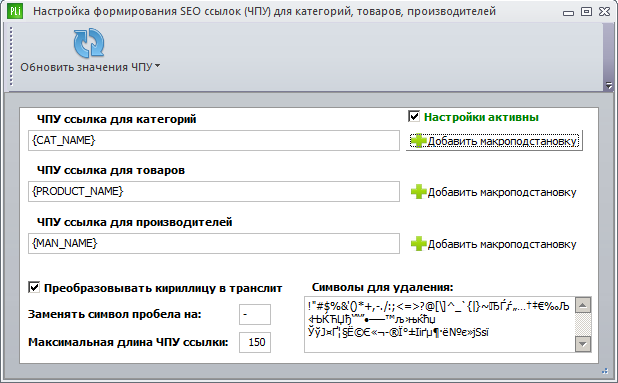The image size is (618, 383).
Task: Click the space replacement character field
Action: point(255,314)
